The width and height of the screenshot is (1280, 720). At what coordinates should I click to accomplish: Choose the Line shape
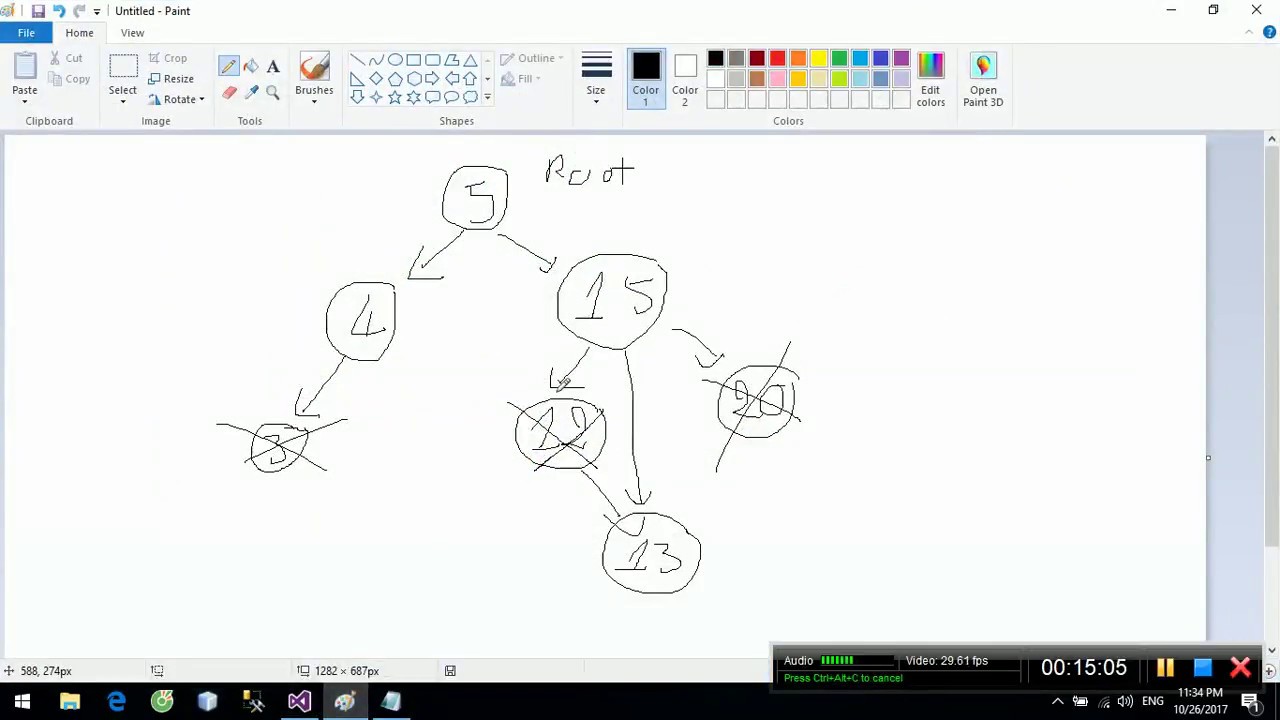pos(357,60)
